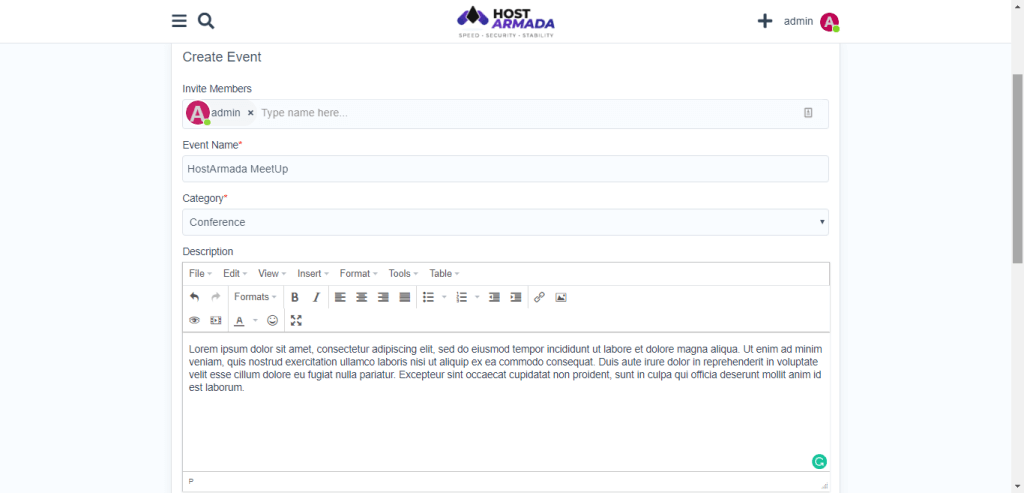Screen dimensions: 1024x493
Task: Insert a numbered list
Action: (462, 297)
